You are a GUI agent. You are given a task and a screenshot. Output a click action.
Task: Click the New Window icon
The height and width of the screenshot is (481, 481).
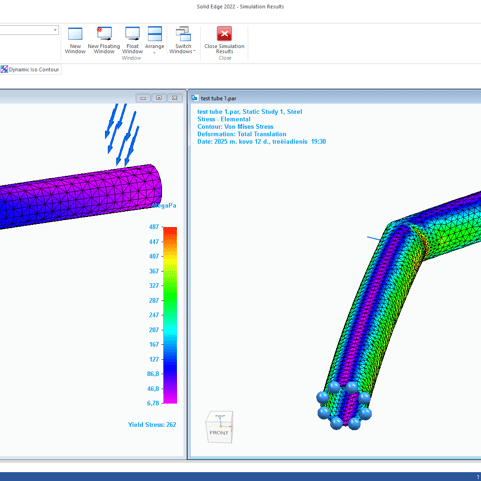click(x=75, y=40)
